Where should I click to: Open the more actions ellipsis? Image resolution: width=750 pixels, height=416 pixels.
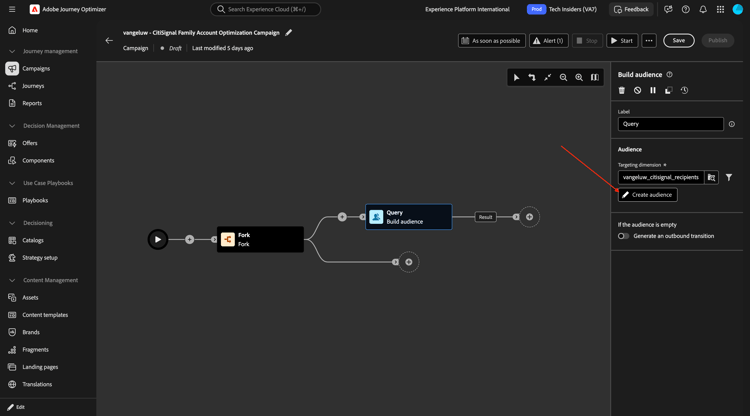(649, 41)
